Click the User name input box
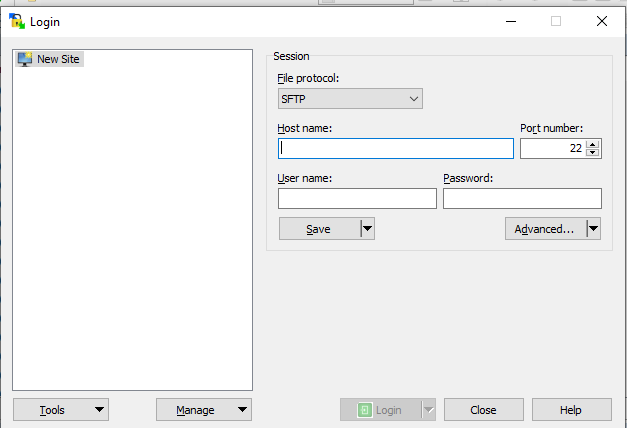This screenshot has width=627, height=428. [x=357, y=198]
